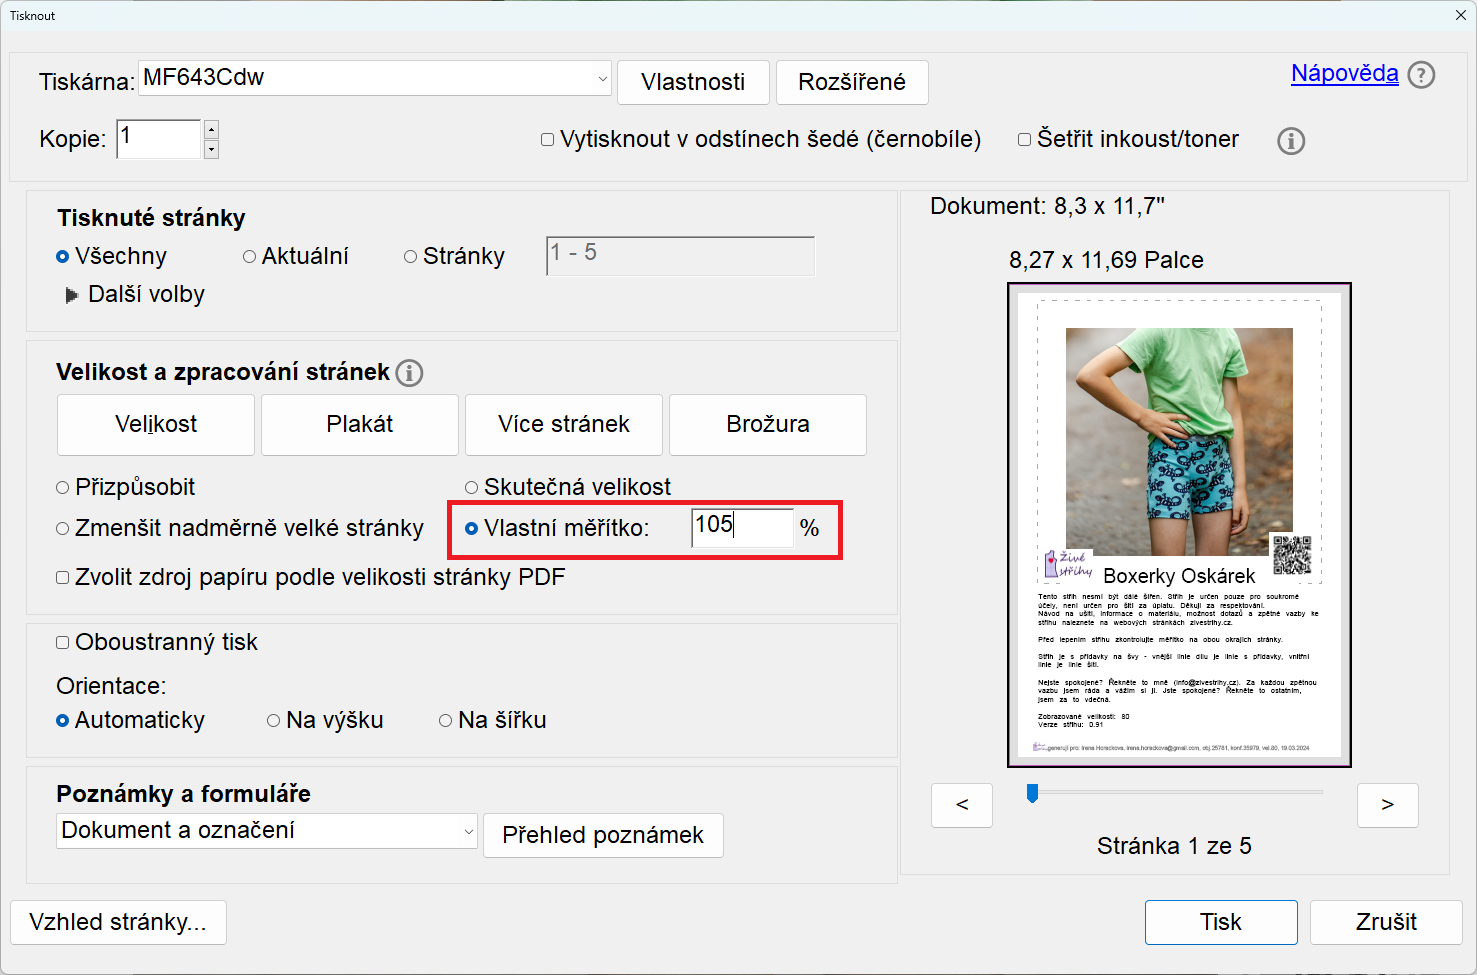Screen dimensions: 1477x975
Task: Enable Vytisknout v odstínech šedé checkbox
Action: click(548, 140)
